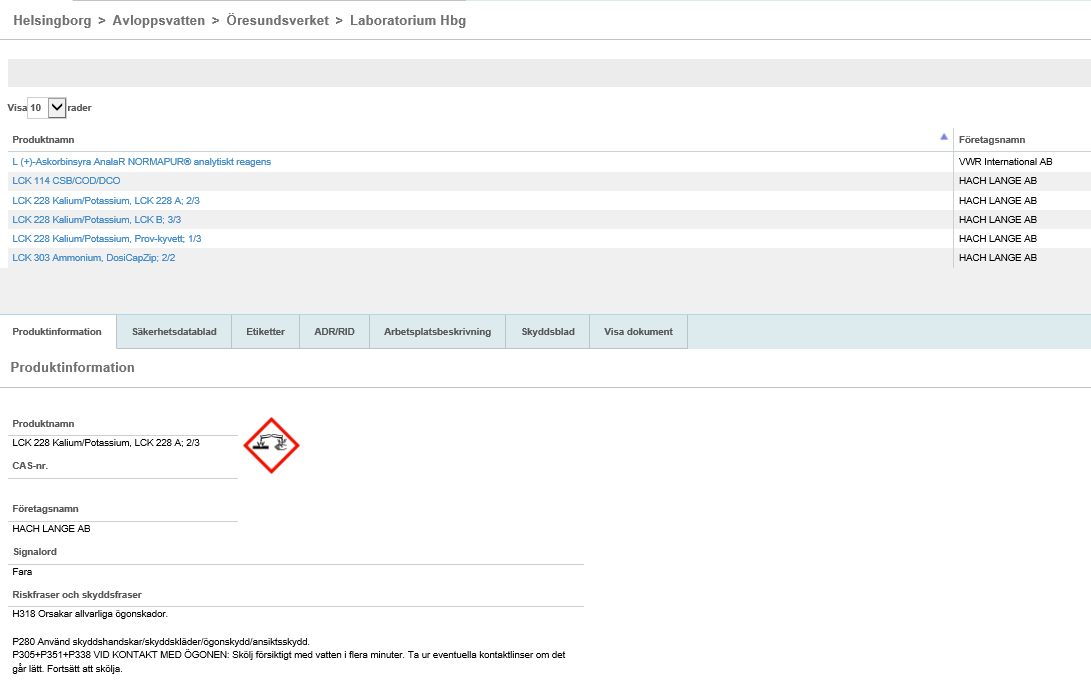1091x686 pixels.
Task: Open LCK 228 Kalium/Potassium, Prov-kyvett; 1/3
Action: click(106, 239)
